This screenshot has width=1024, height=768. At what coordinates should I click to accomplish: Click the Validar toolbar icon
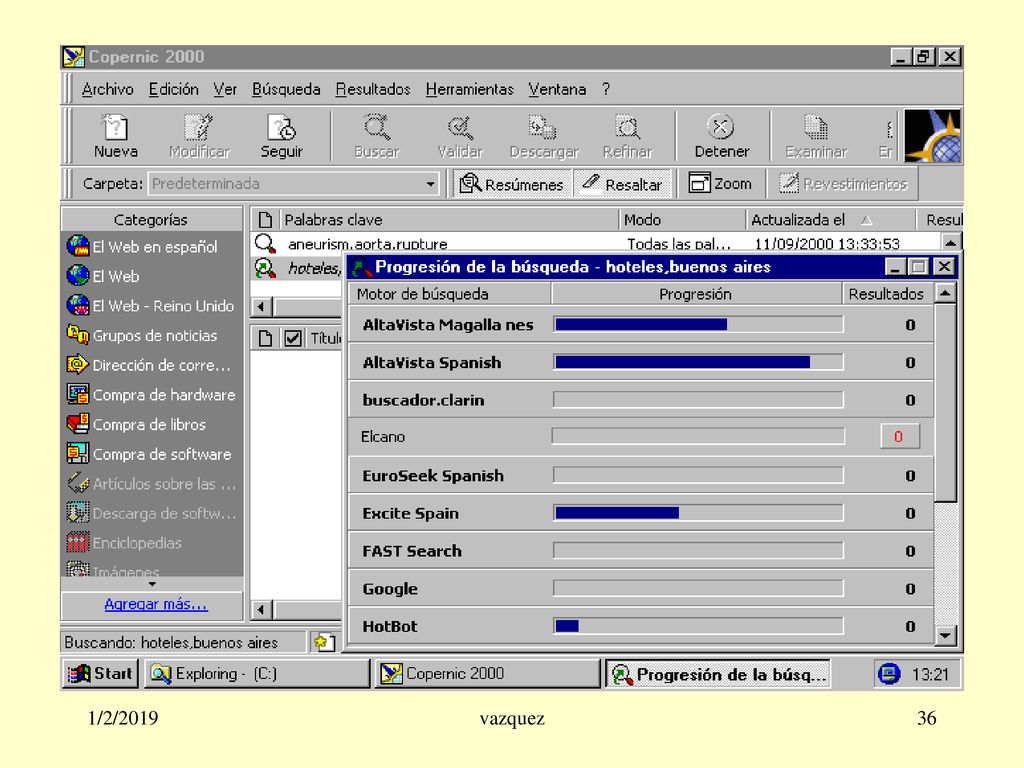[460, 136]
